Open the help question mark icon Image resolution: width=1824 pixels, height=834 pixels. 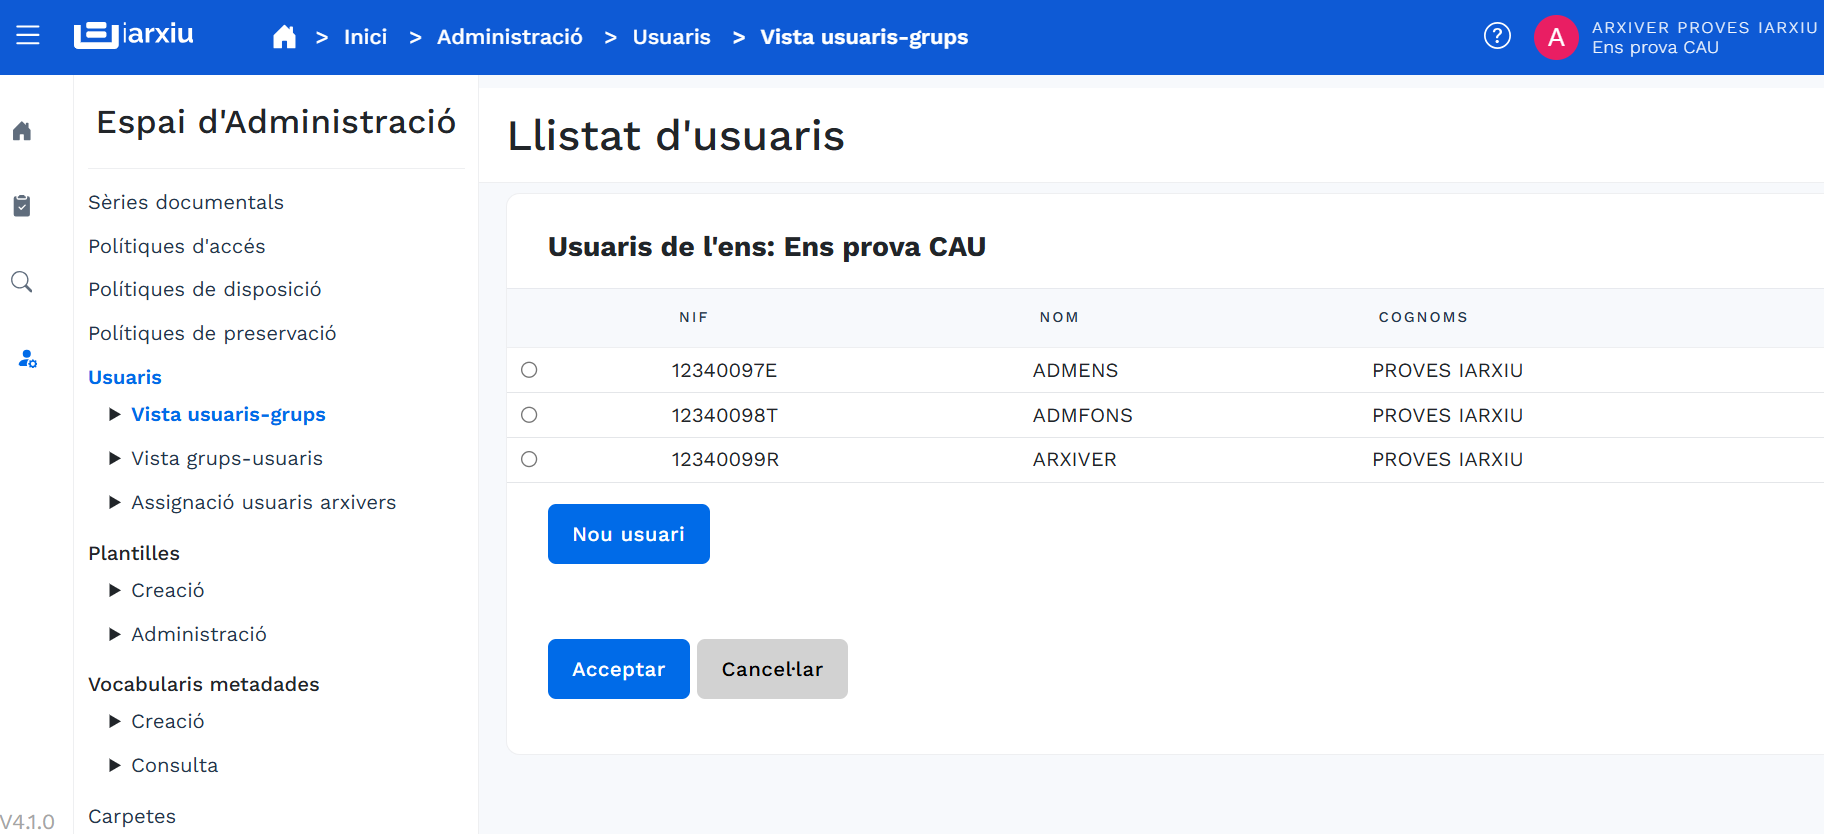pos(1497,36)
